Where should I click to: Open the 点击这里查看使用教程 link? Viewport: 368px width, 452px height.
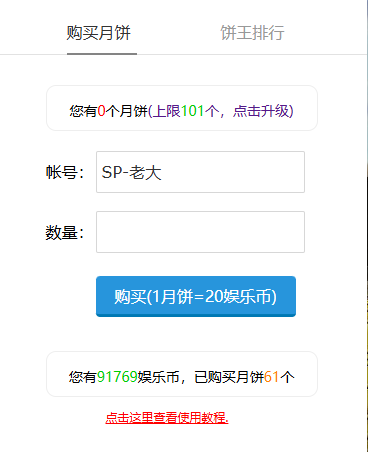point(167,418)
